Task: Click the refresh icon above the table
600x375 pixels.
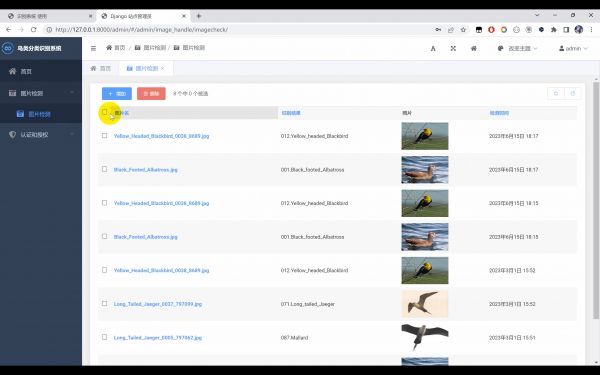Action: click(556, 93)
